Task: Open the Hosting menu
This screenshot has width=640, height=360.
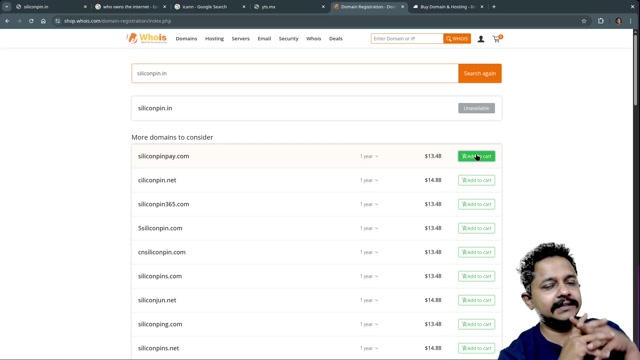Action: coord(214,39)
